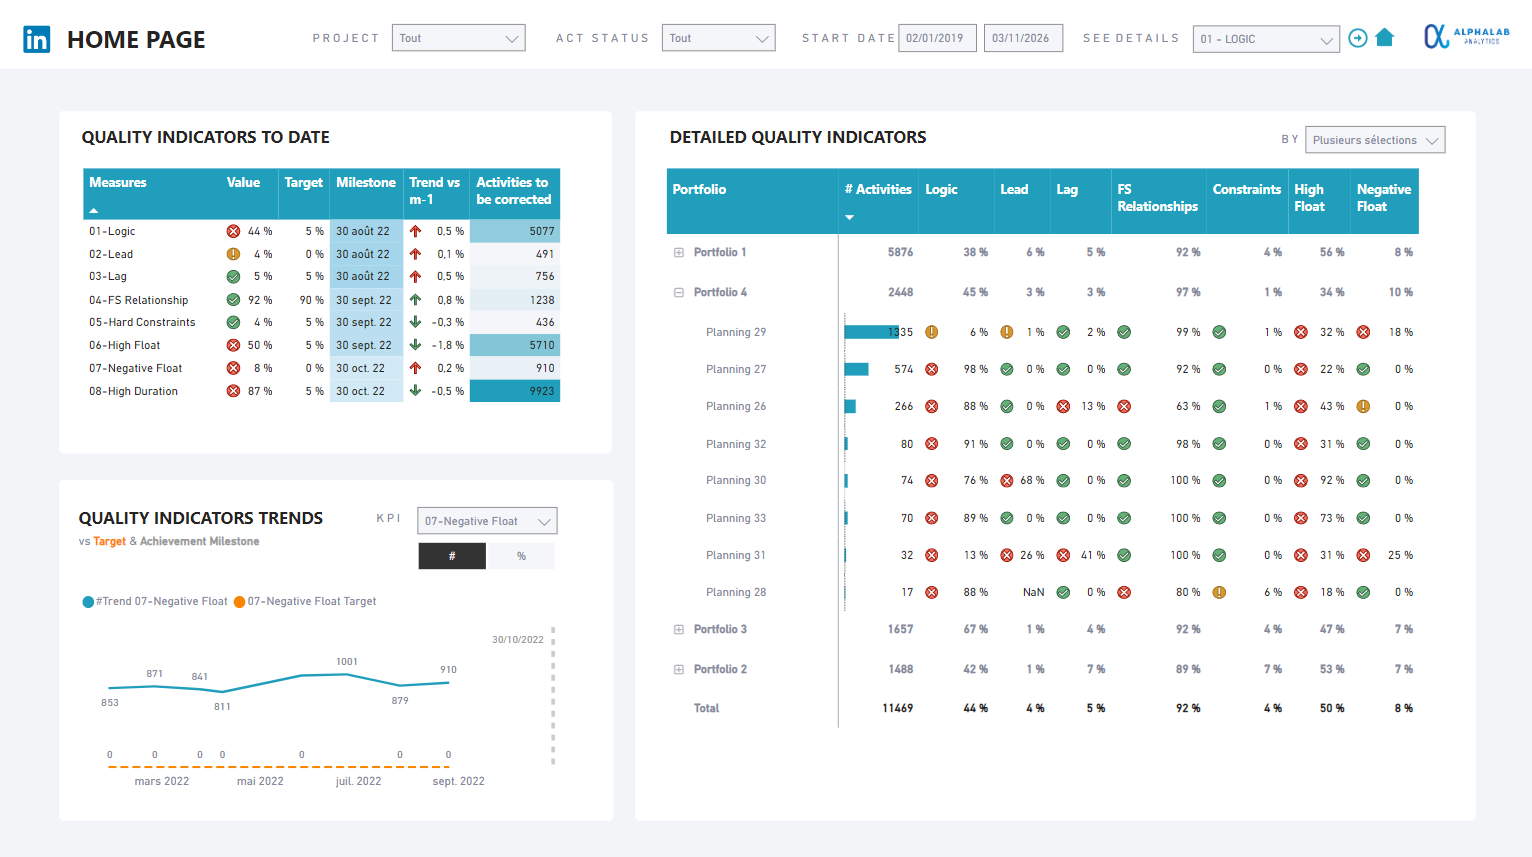Toggle Trend 07-Negative Float legend series
This screenshot has height=857, width=1532.
pos(155,602)
